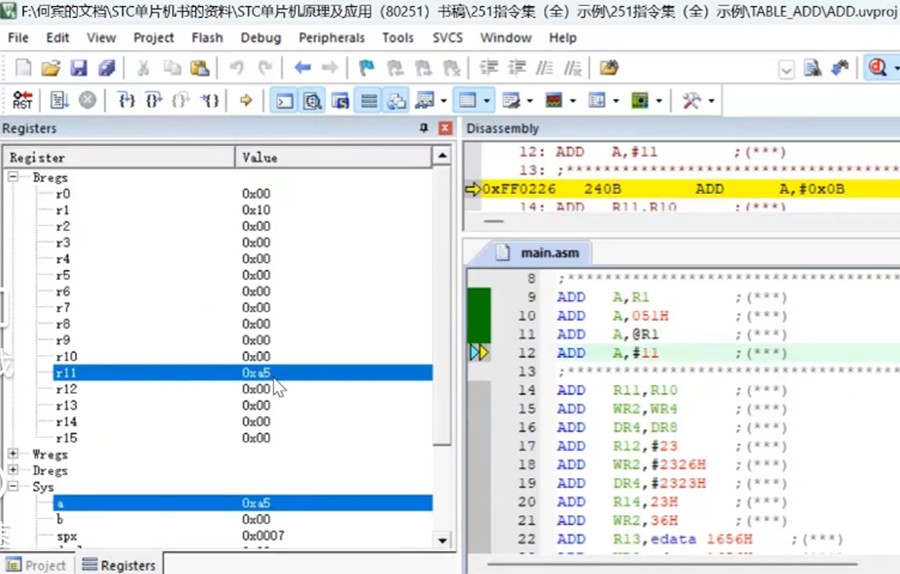Expand Watch Windows dropdown arrow

(444, 101)
